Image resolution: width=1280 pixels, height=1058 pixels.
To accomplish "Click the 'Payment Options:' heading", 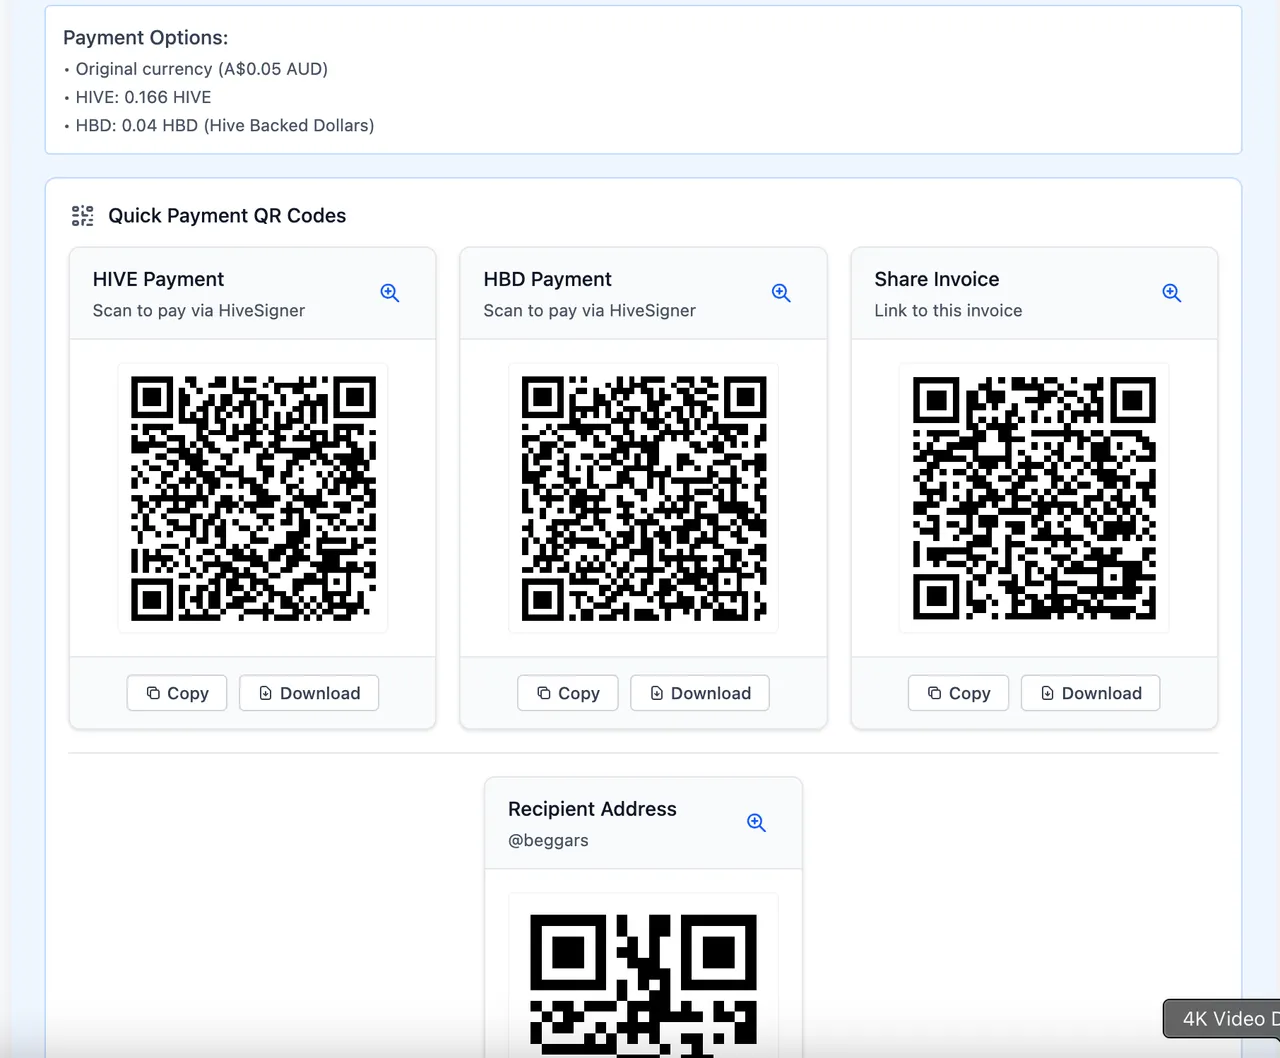I will (x=146, y=38).
